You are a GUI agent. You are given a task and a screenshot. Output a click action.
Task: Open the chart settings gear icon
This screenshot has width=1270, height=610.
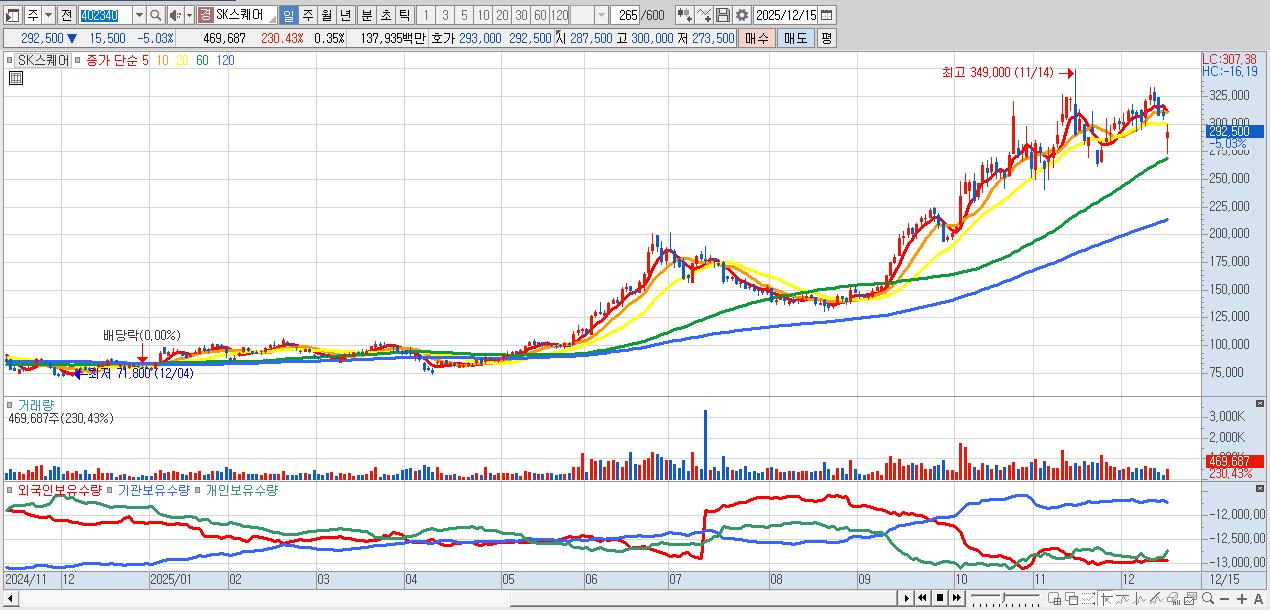click(x=742, y=15)
